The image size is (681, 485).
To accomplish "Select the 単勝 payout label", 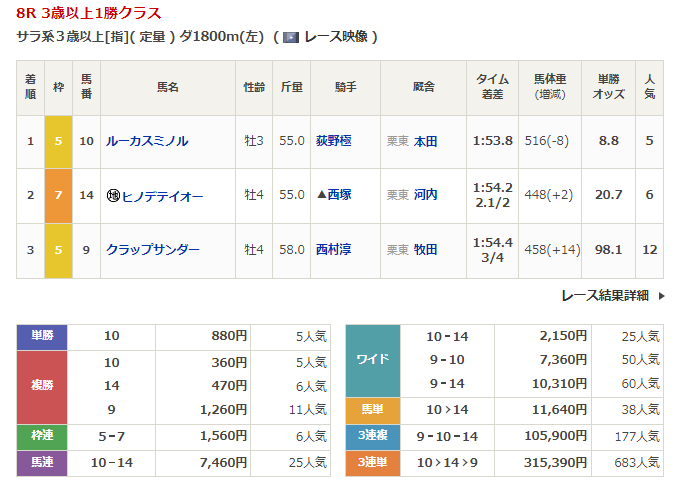I will click(x=42, y=337).
